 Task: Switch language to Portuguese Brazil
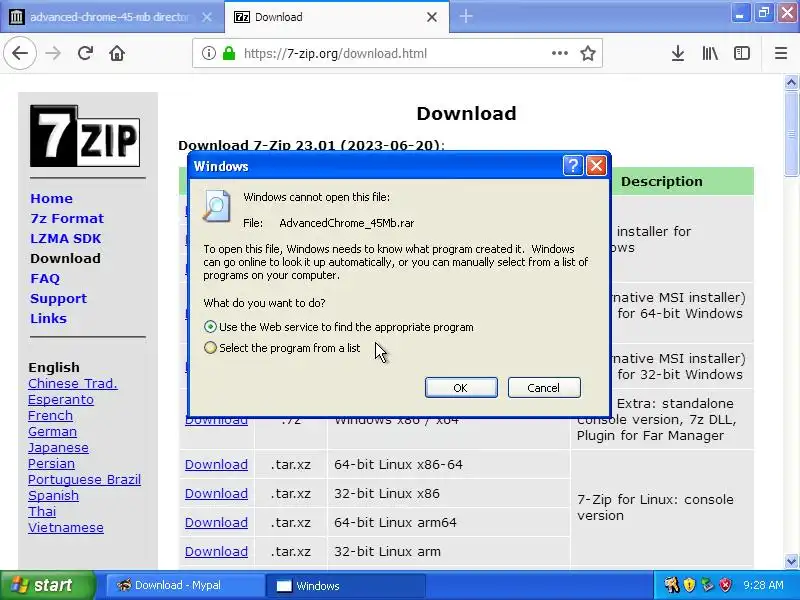[x=84, y=480]
